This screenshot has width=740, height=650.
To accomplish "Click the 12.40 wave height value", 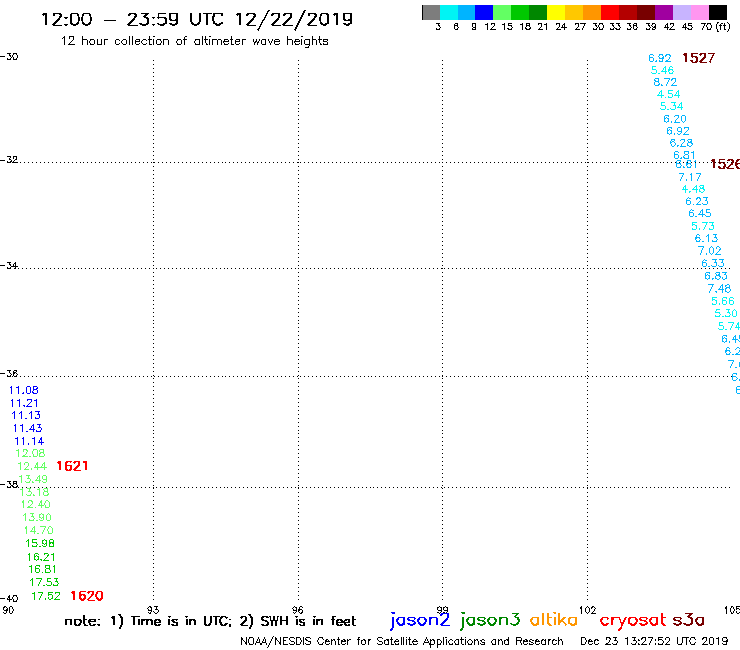I will [x=35, y=504].
